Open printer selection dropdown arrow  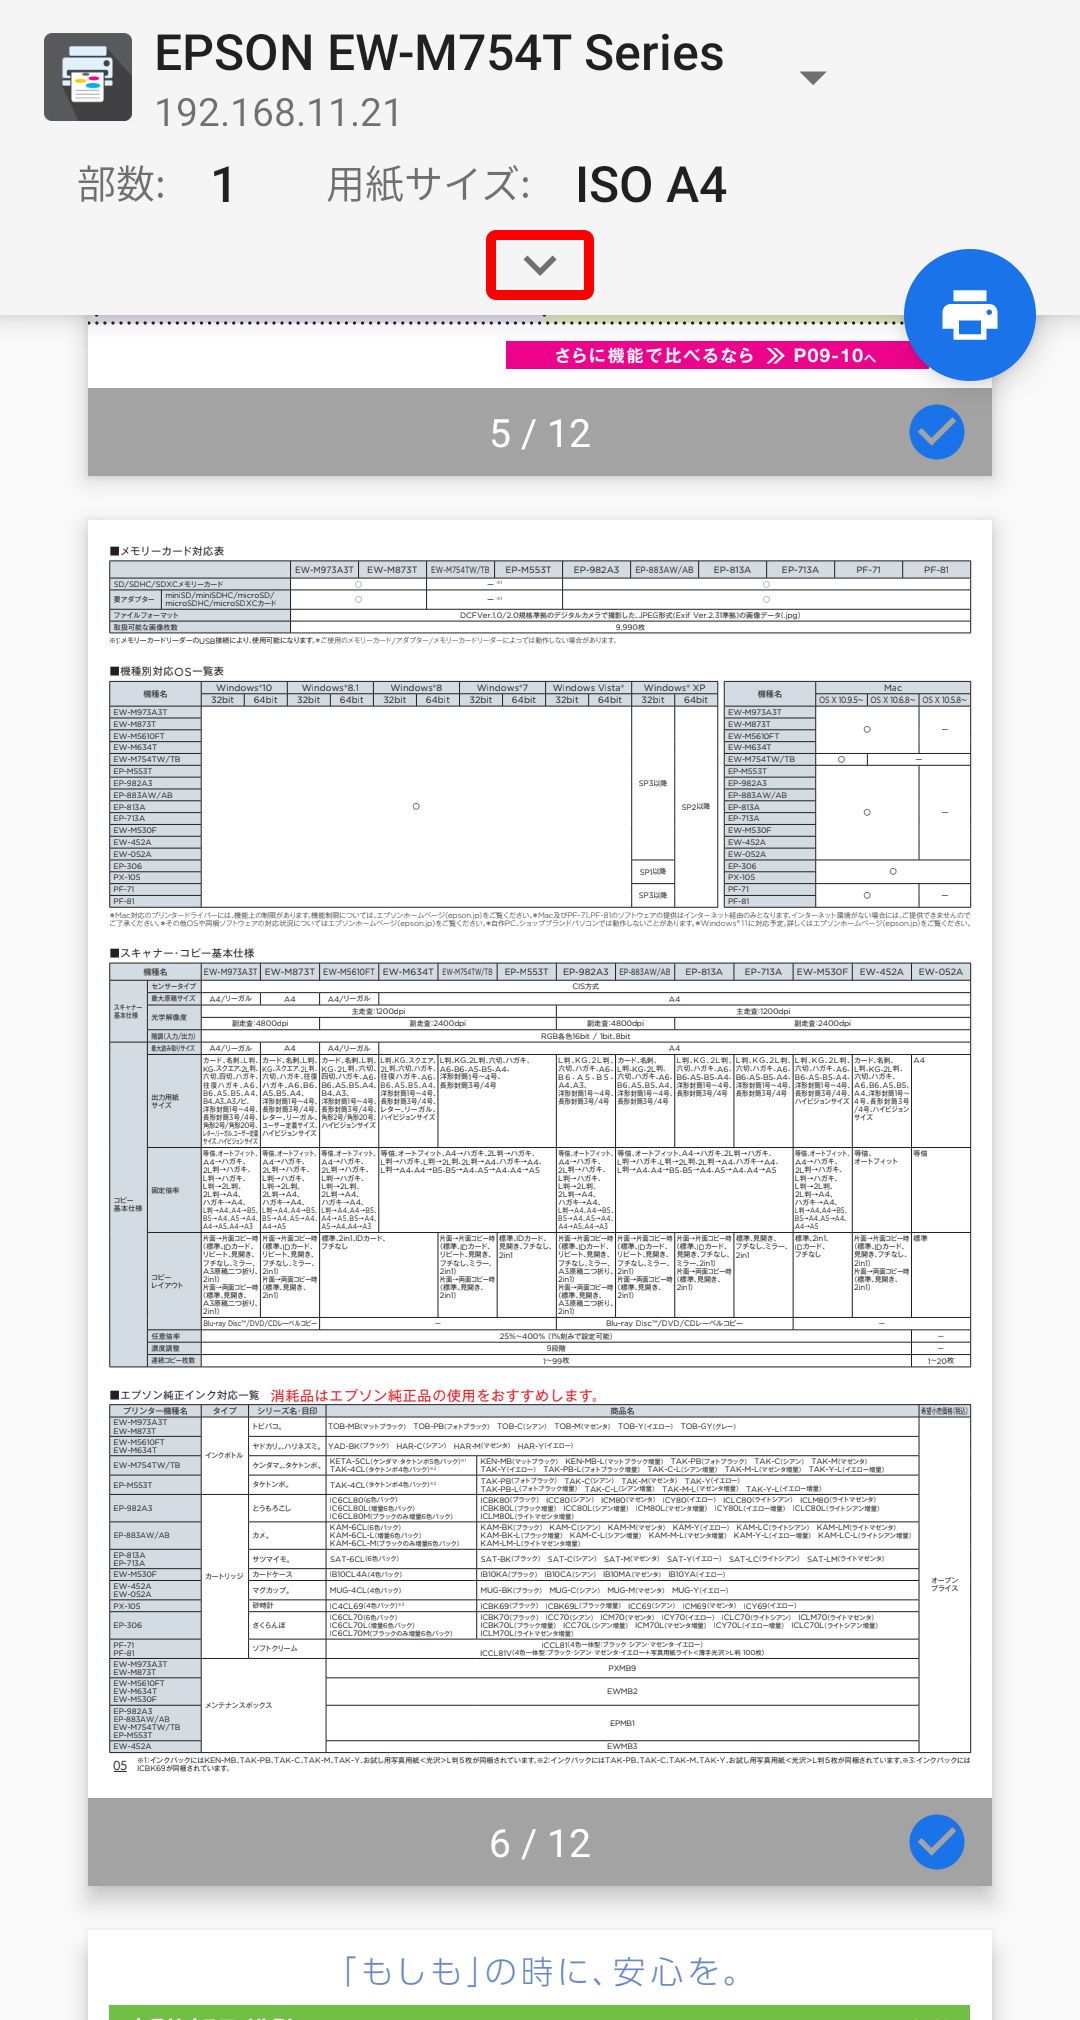click(x=814, y=78)
